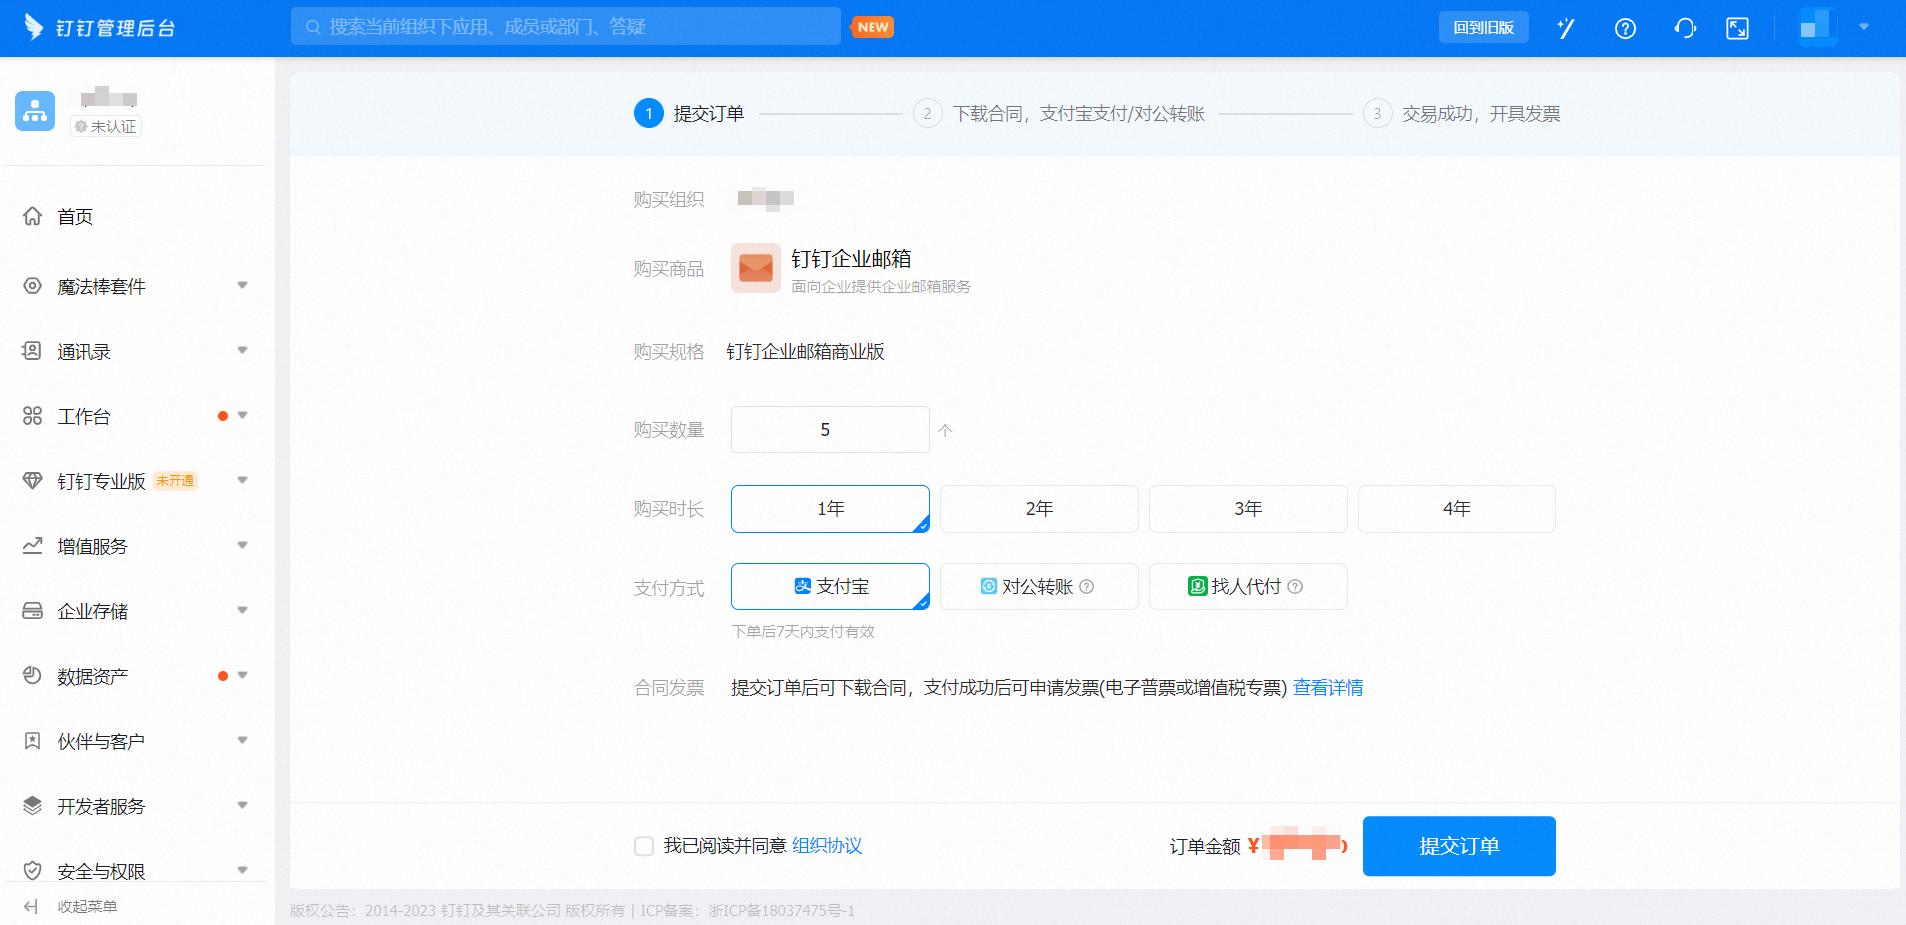Click the 提交订单 submit button

[1459, 846]
